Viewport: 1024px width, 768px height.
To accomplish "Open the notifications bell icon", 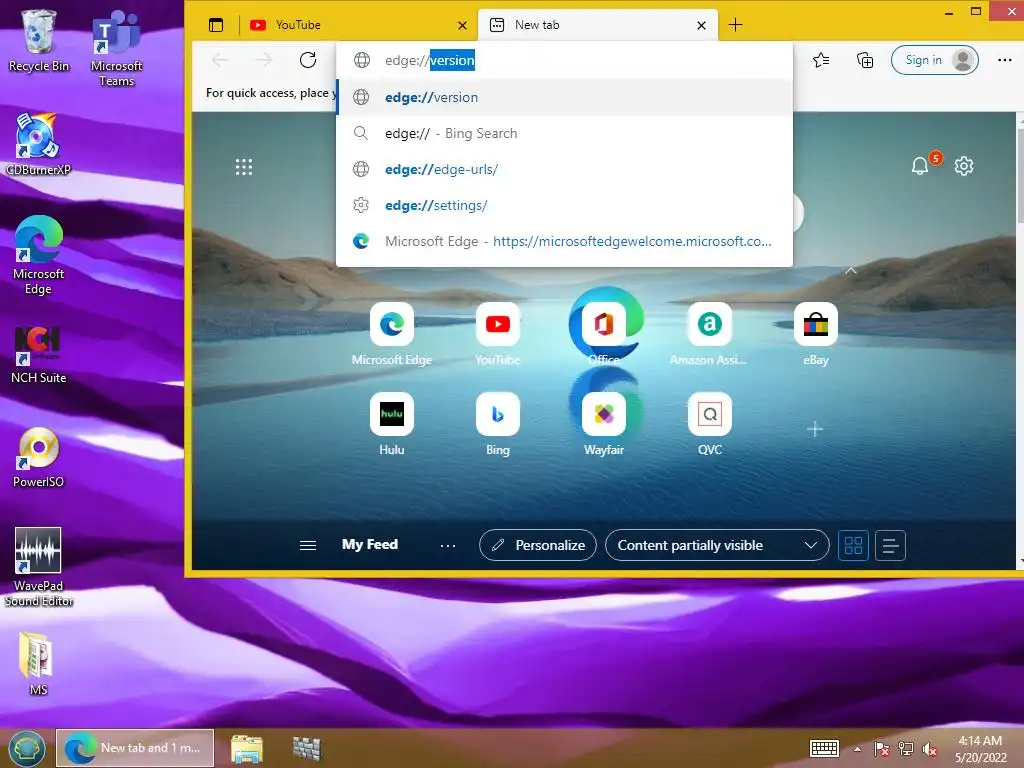I will click(x=920, y=166).
